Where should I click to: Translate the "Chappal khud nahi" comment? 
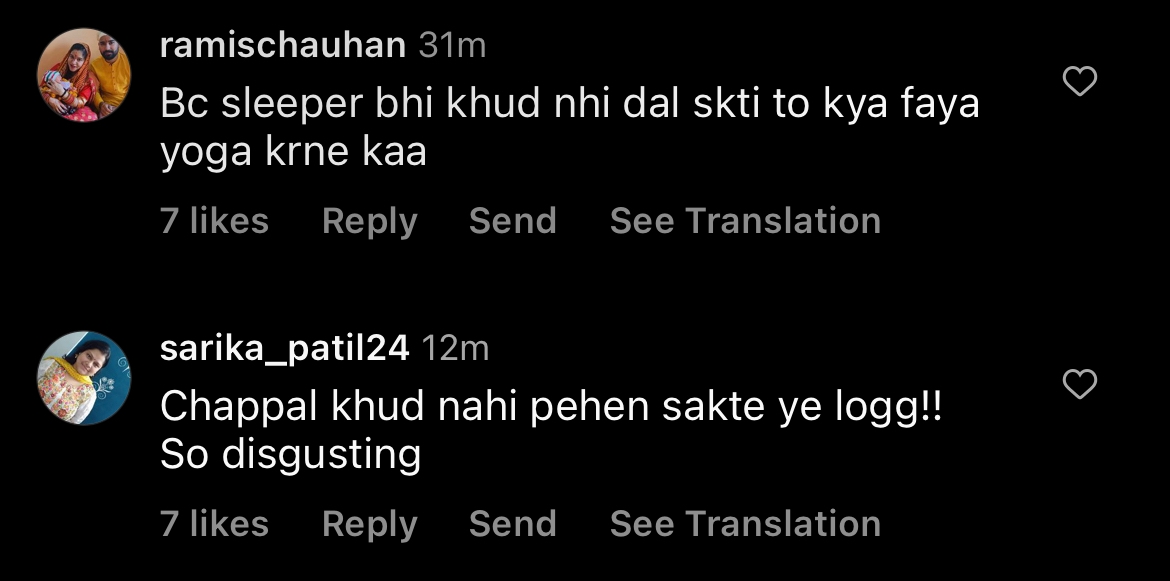pos(745,524)
